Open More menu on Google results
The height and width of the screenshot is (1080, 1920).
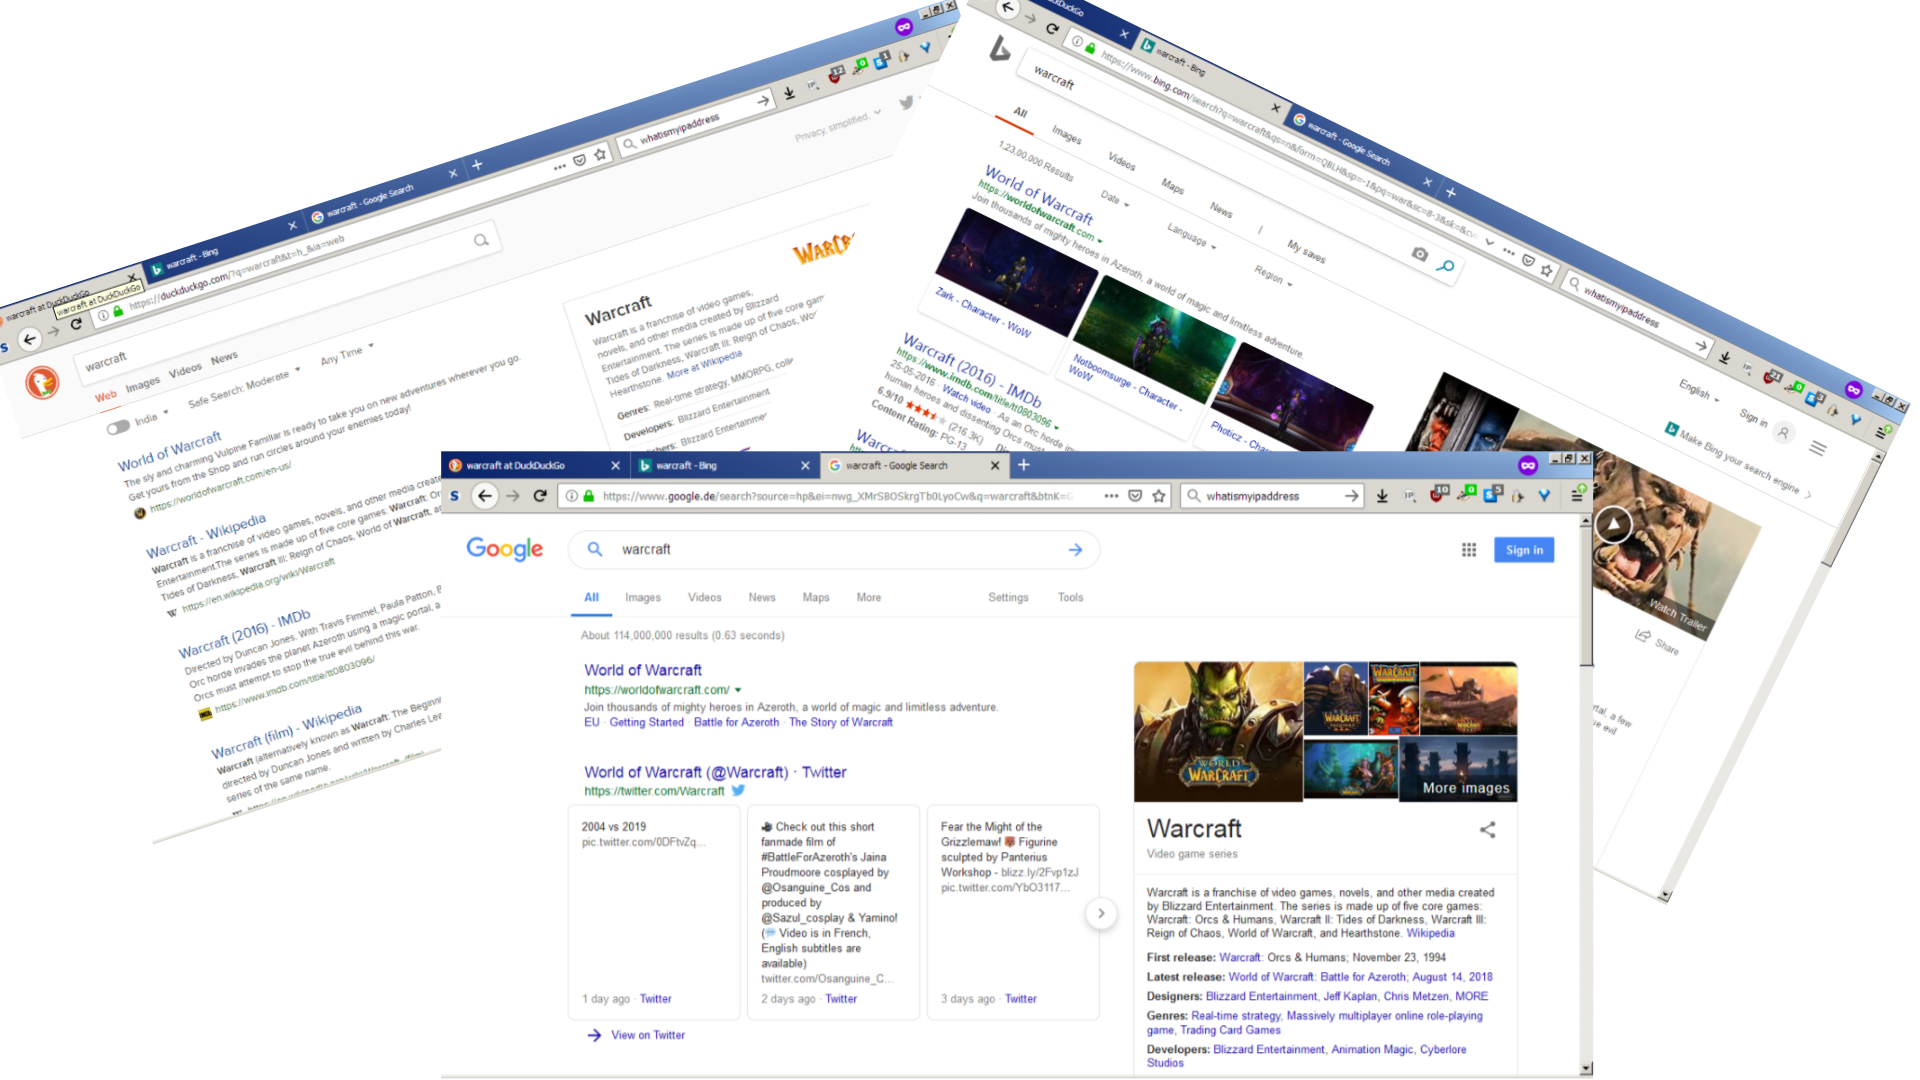(x=869, y=597)
